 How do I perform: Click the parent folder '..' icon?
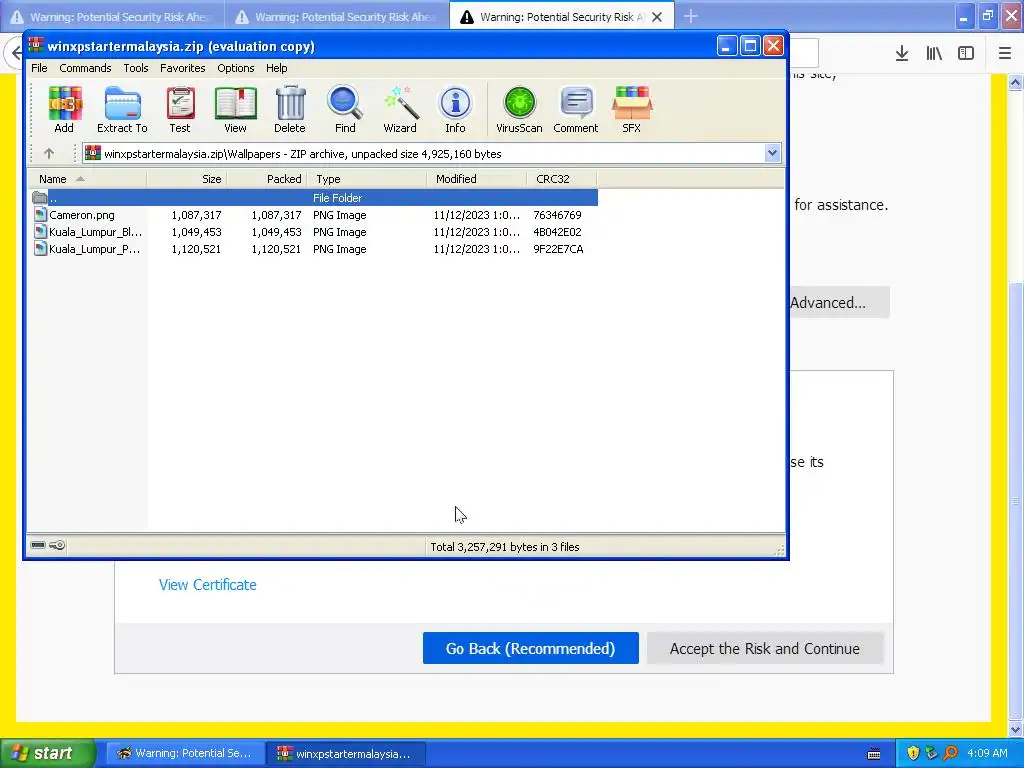tap(40, 197)
